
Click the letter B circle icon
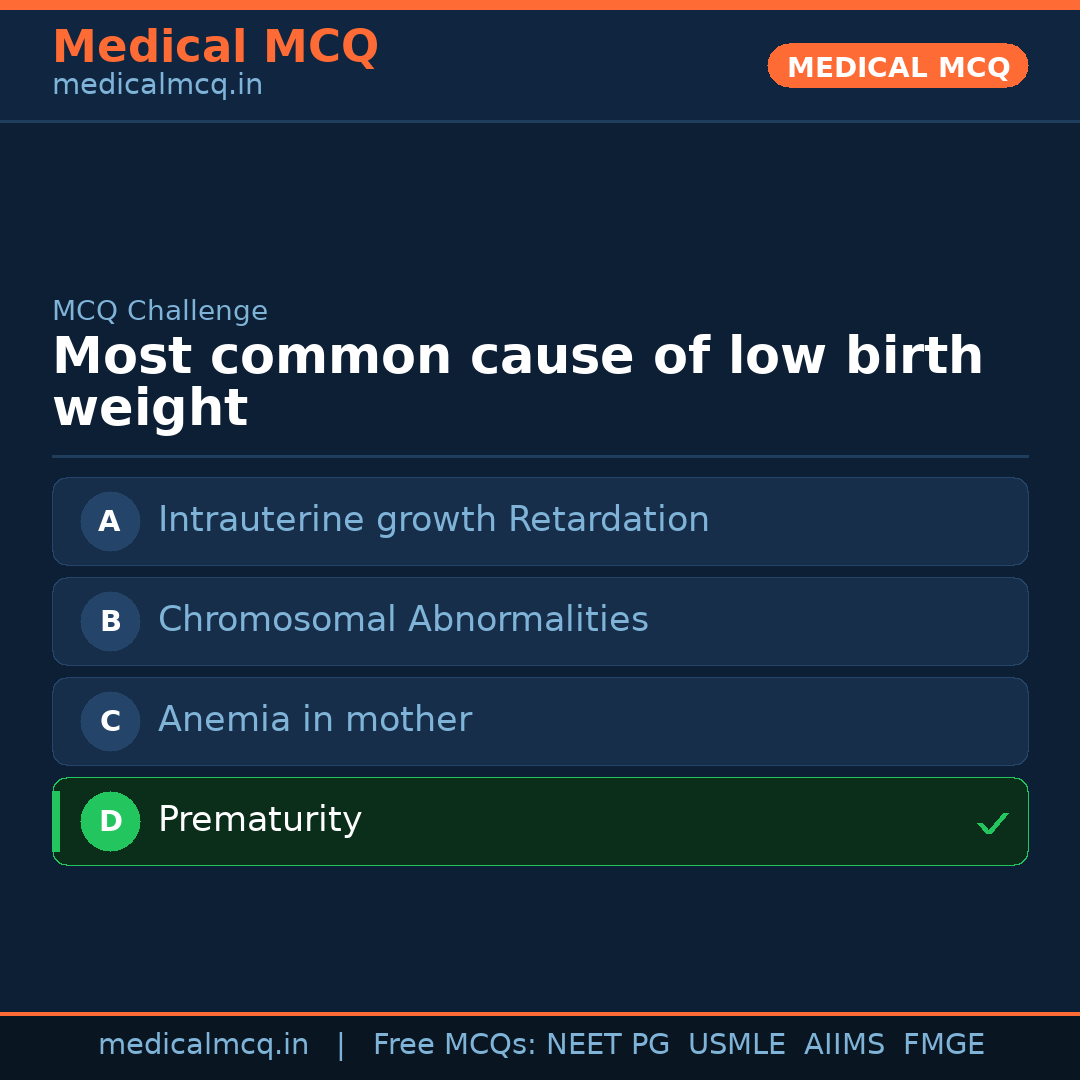110,621
